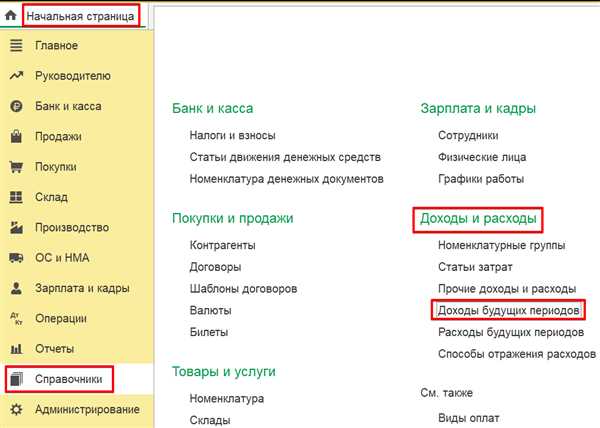
Task: Open Шаблоны договоров link
Action: pos(243,289)
